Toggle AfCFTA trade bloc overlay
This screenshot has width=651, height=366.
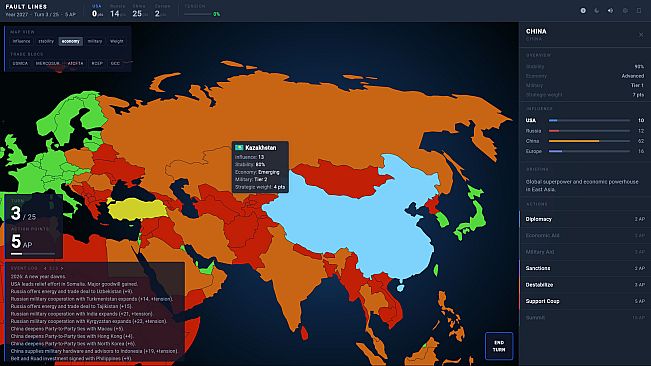(x=76, y=63)
